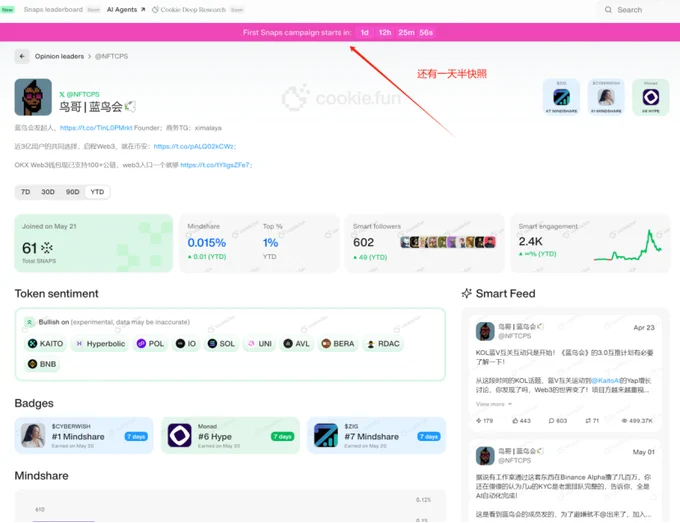Click the Mindshare 0.015% value
680x523 pixels.
[206, 243]
